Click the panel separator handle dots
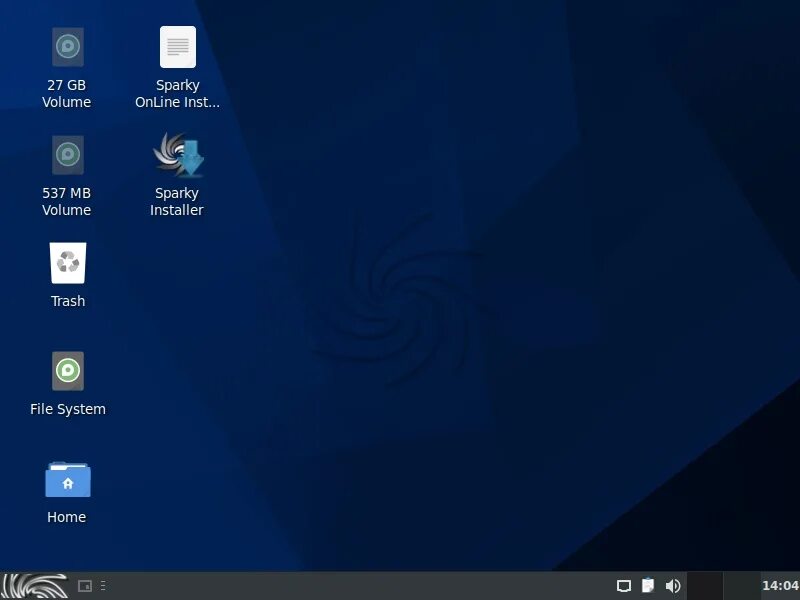Viewport: 800px width, 600px height. point(103,586)
